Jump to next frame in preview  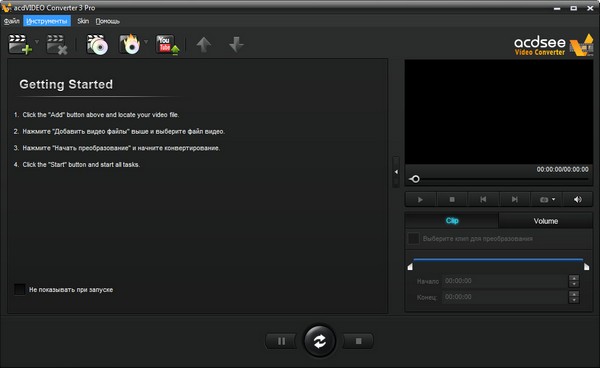(x=515, y=199)
